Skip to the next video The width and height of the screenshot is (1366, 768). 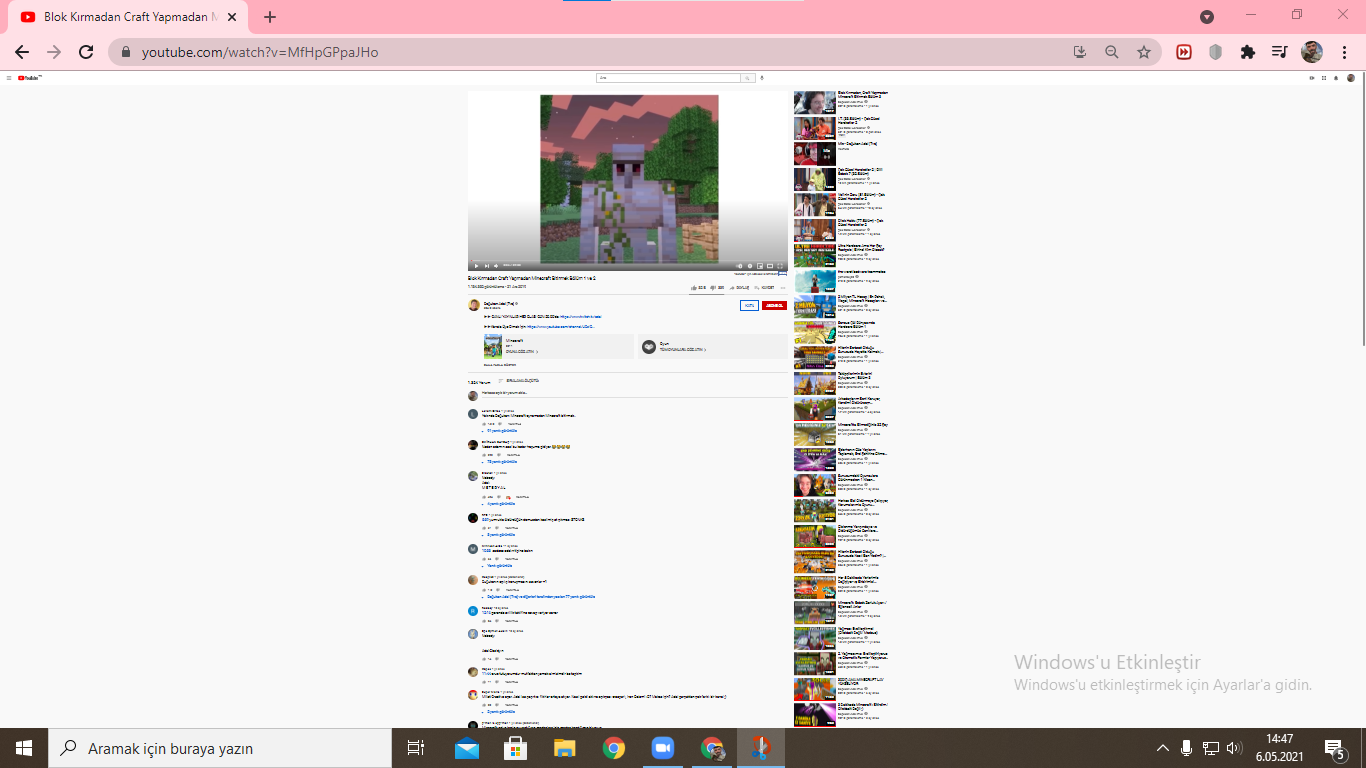(486, 265)
